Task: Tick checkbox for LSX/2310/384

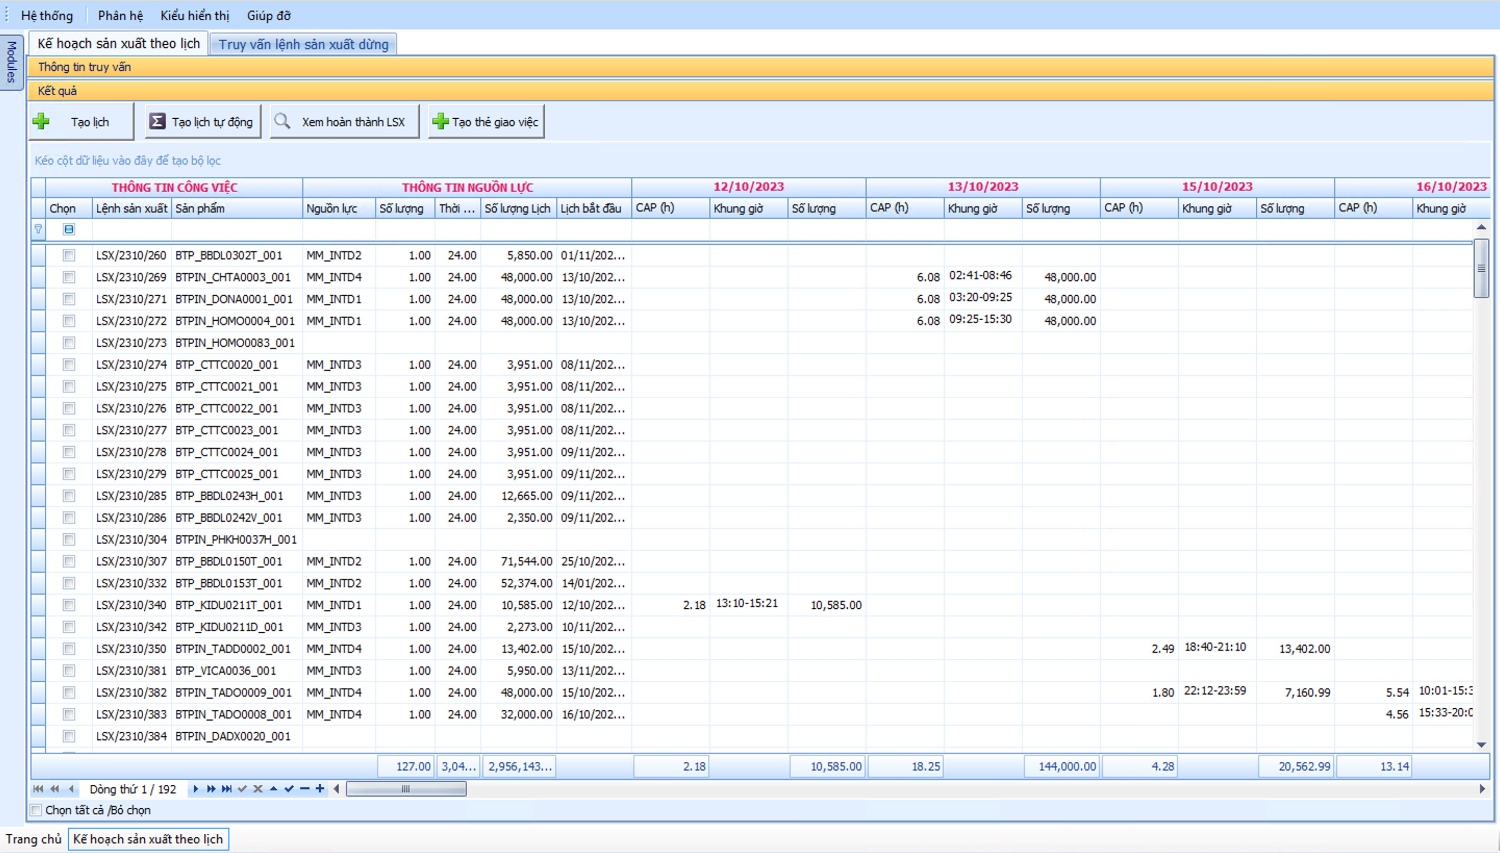Action: [x=69, y=736]
